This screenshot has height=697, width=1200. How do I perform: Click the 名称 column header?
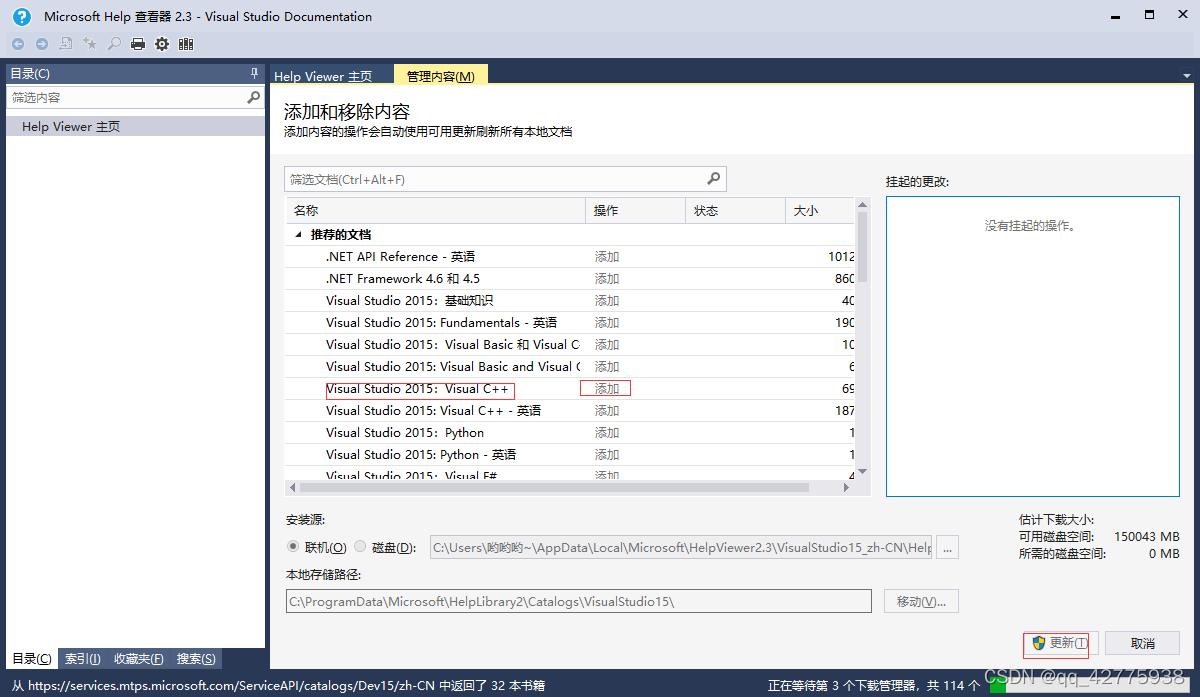point(435,210)
